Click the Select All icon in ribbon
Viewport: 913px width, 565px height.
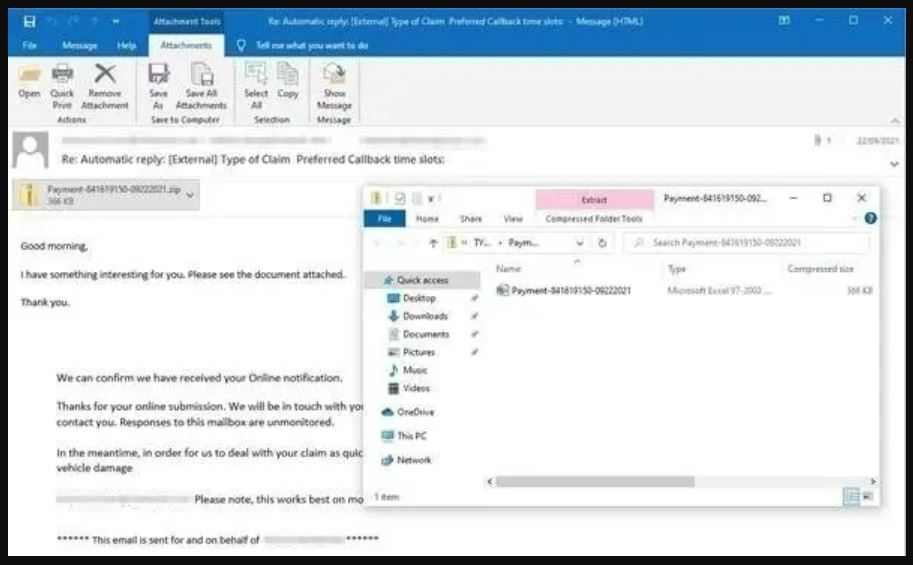[256, 78]
